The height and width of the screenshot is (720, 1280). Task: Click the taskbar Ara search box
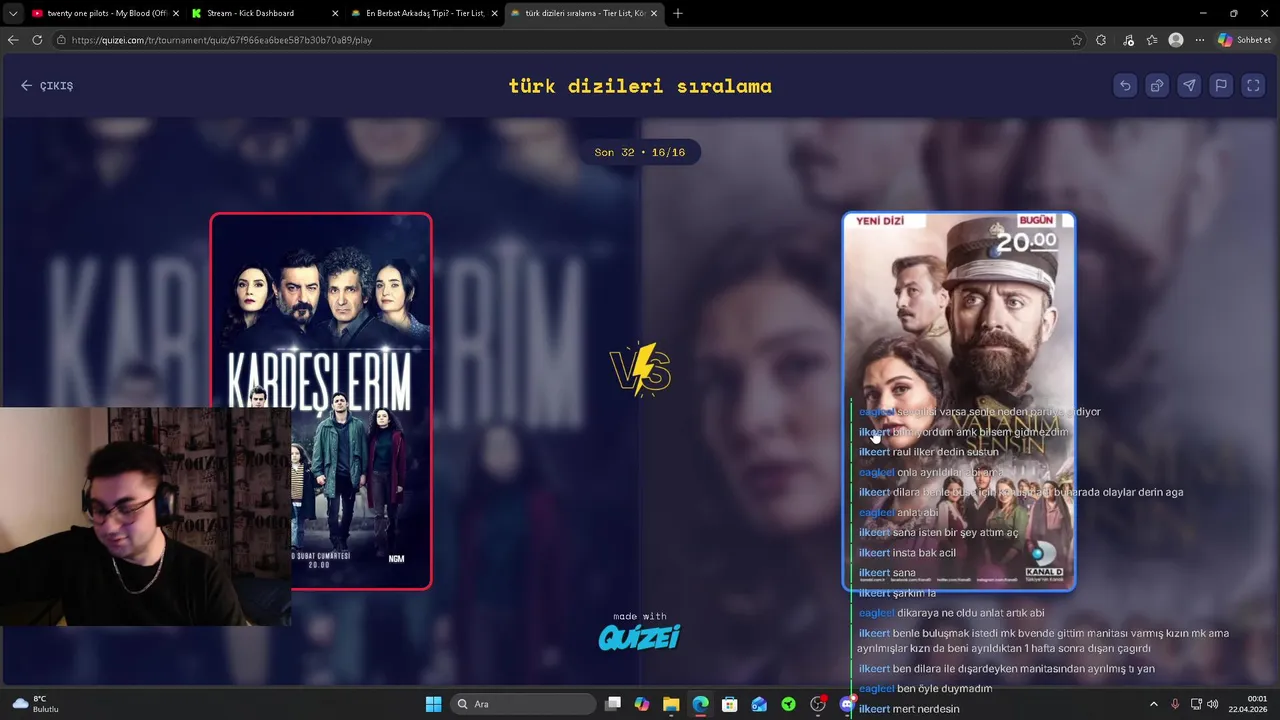point(522,704)
